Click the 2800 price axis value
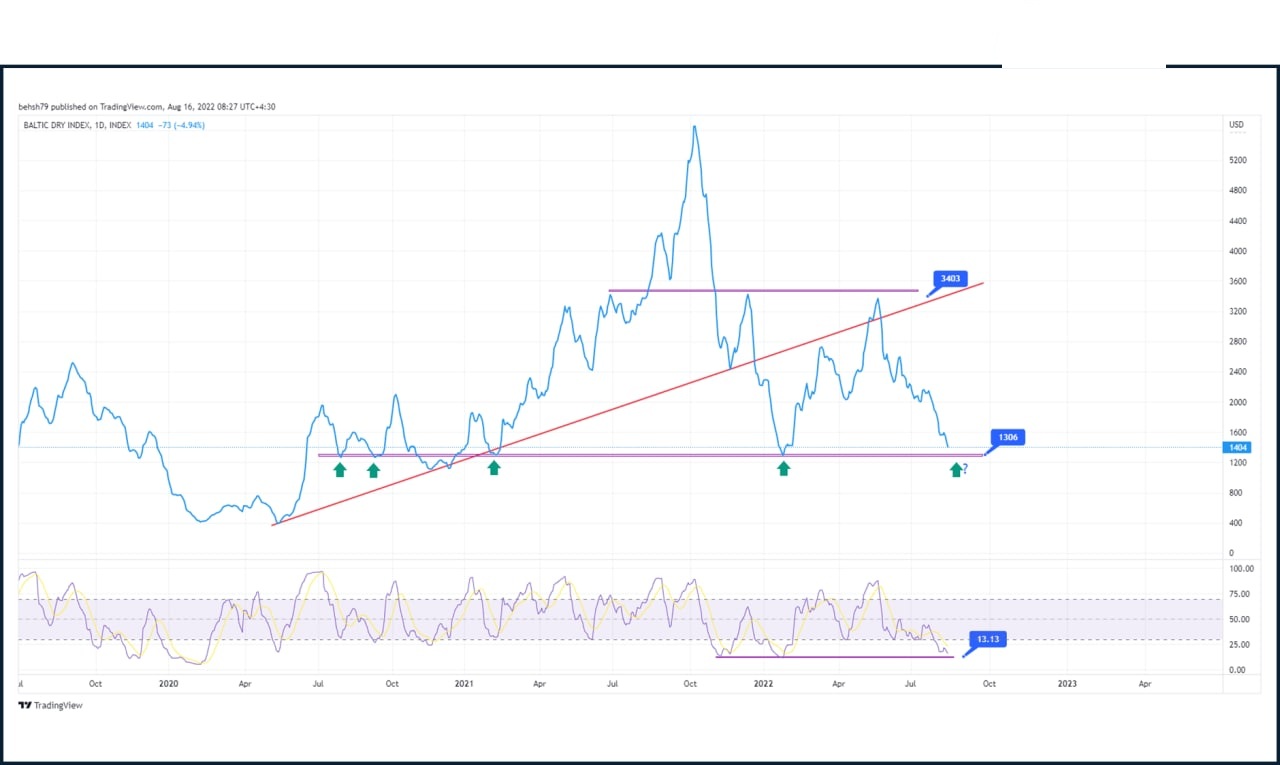Viewport: 1280px width, 765px height. (1237, 341)
